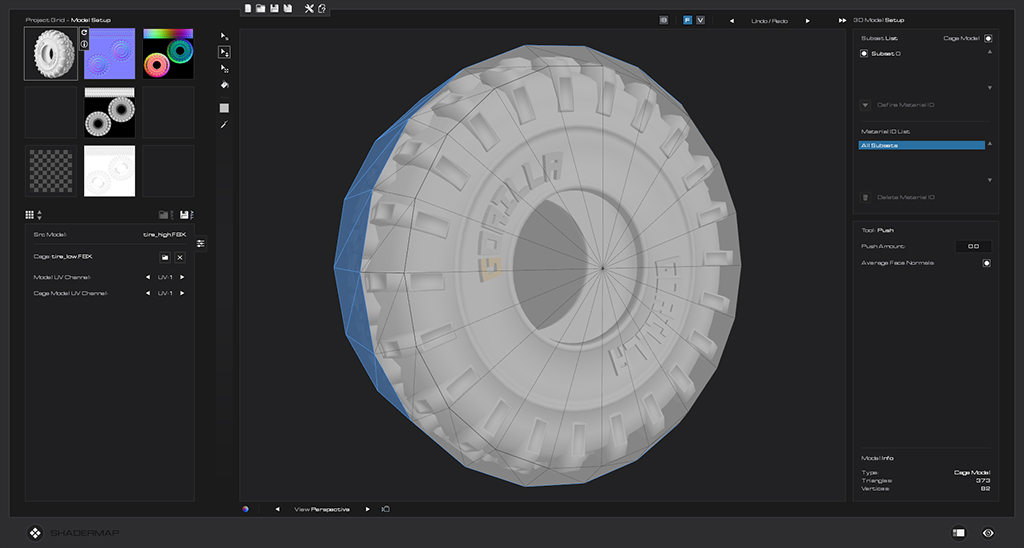Image resolution: width=1024 pixels, height=548 pixels.
Task: Click the Define Material ID button
Action: tap(865, 105)
